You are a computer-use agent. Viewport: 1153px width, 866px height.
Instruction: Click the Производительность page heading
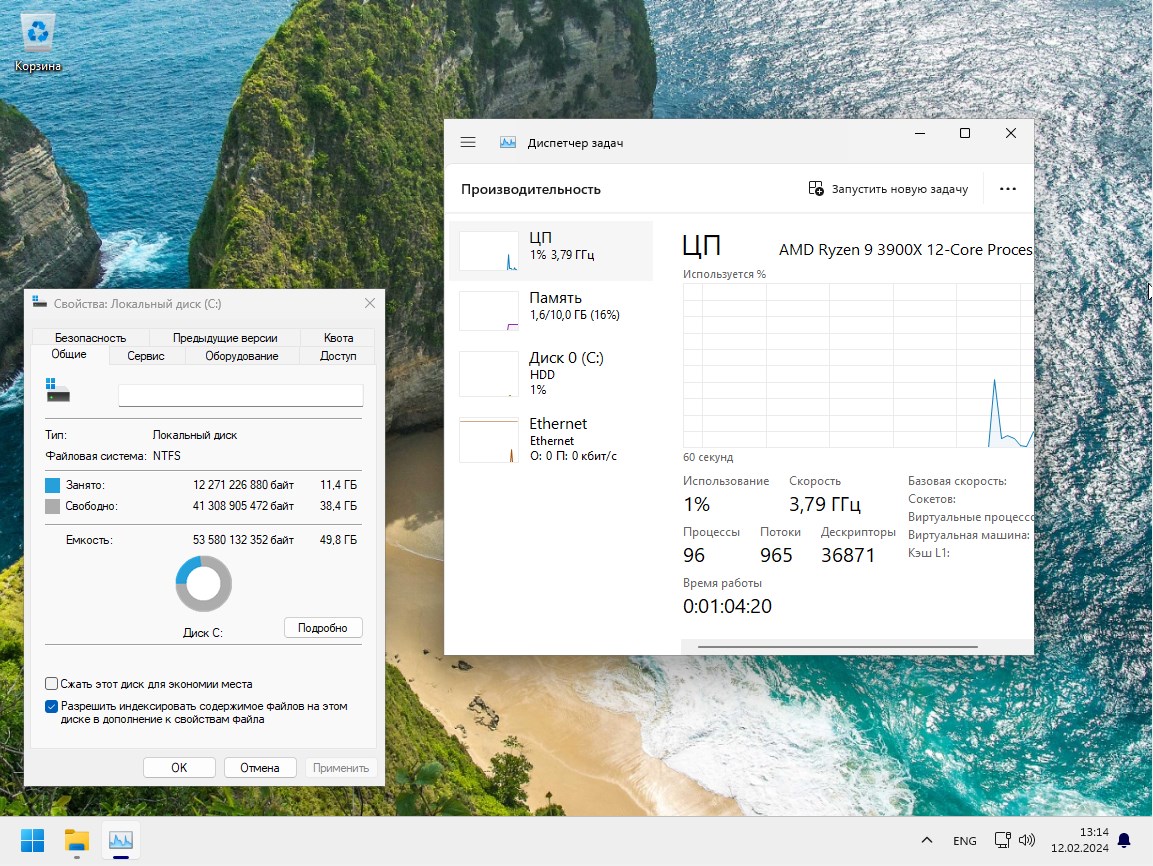click(x=531, y=190)
